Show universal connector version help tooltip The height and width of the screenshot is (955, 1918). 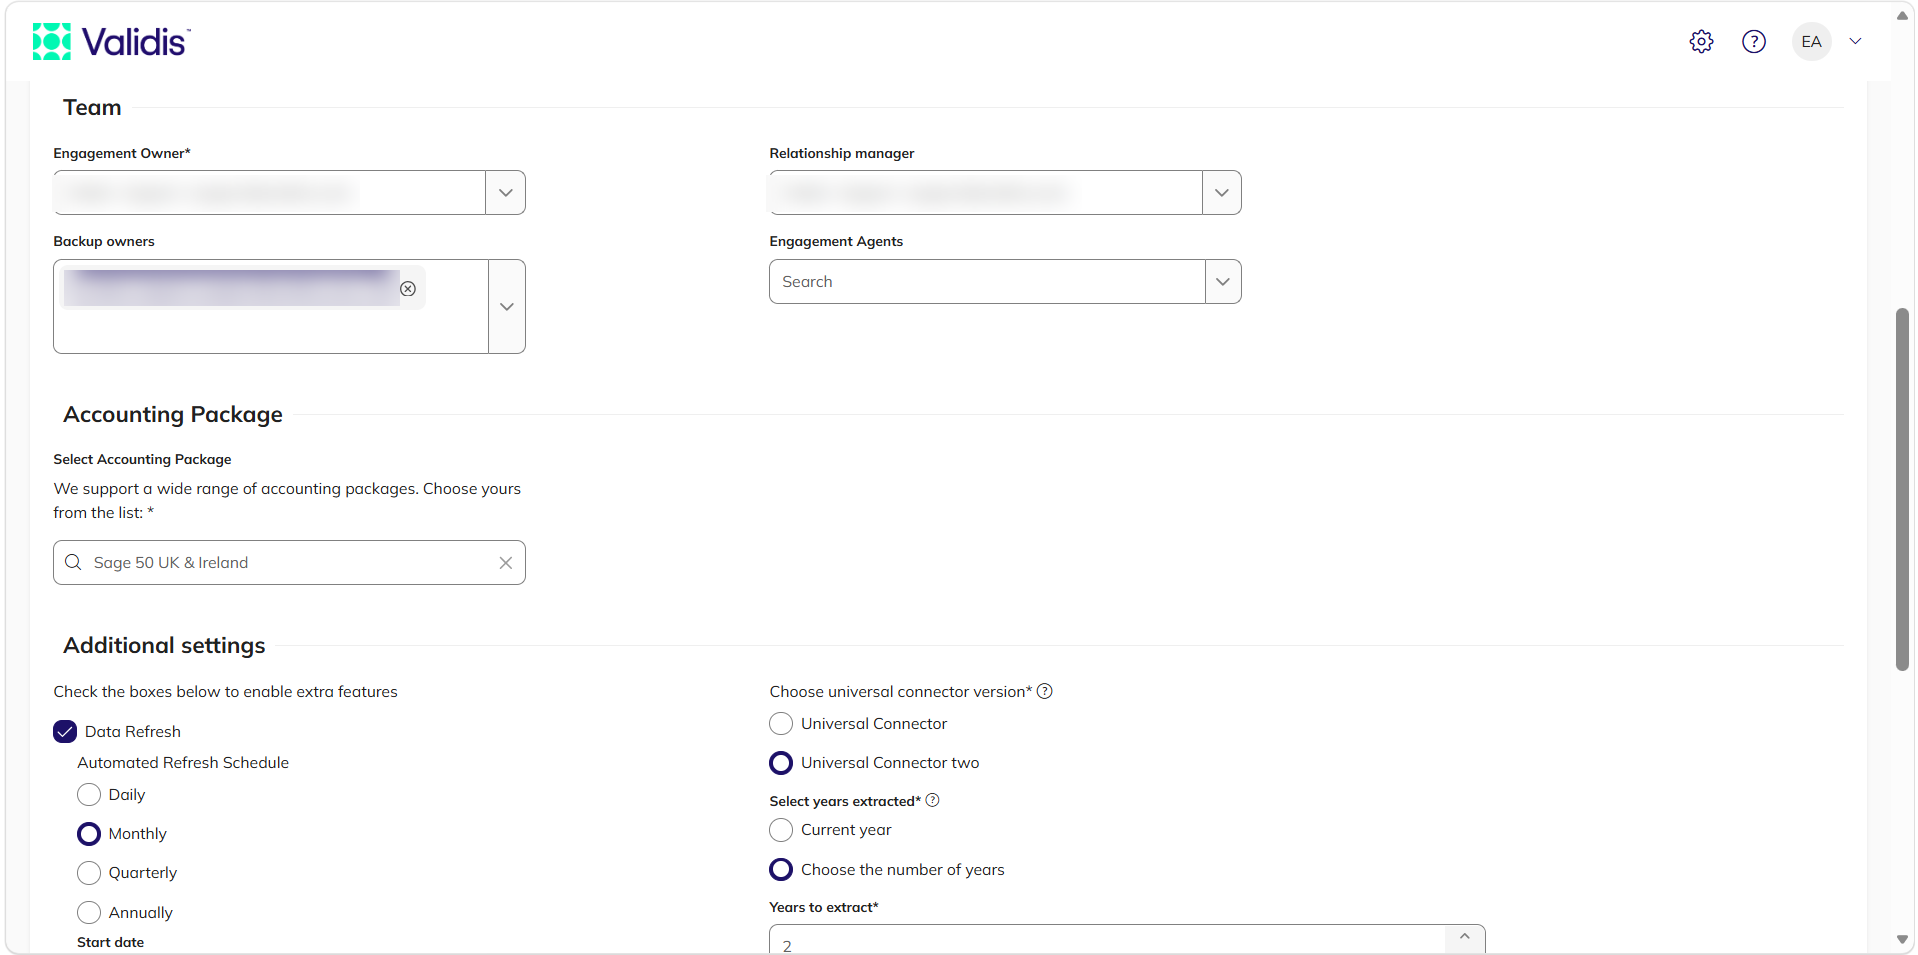point(1044,691)
